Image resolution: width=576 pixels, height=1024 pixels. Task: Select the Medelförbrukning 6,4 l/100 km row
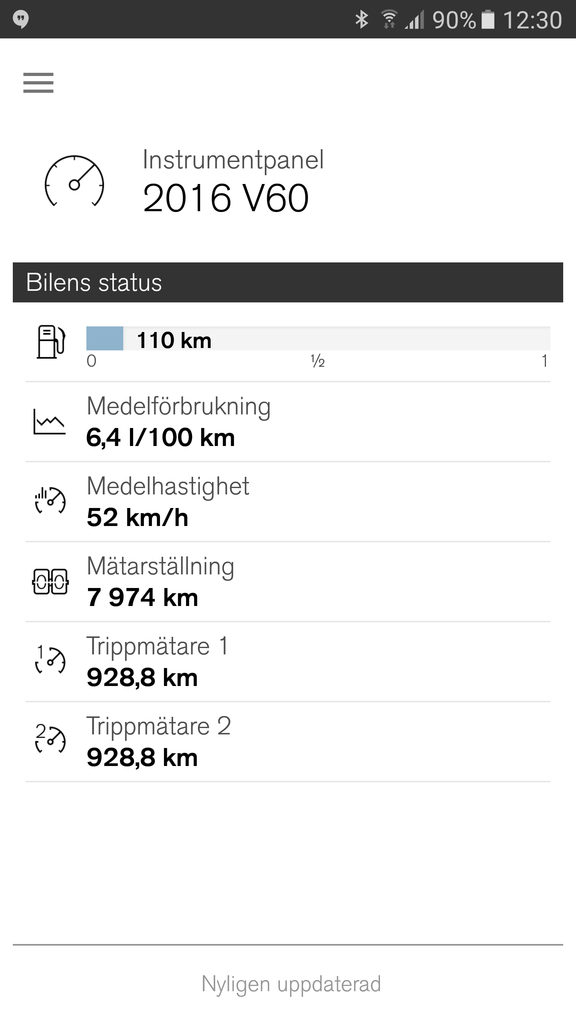coord(288,422)
